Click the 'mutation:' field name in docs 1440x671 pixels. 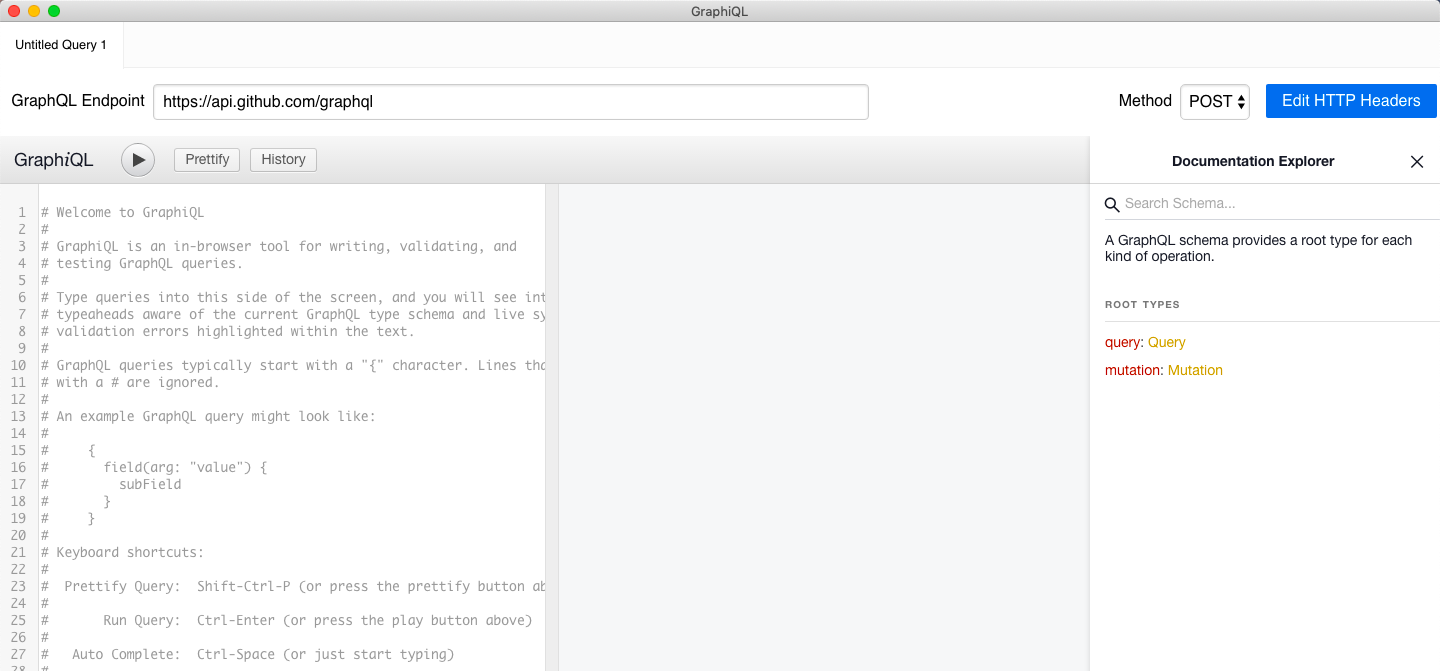click(1134, 370)
